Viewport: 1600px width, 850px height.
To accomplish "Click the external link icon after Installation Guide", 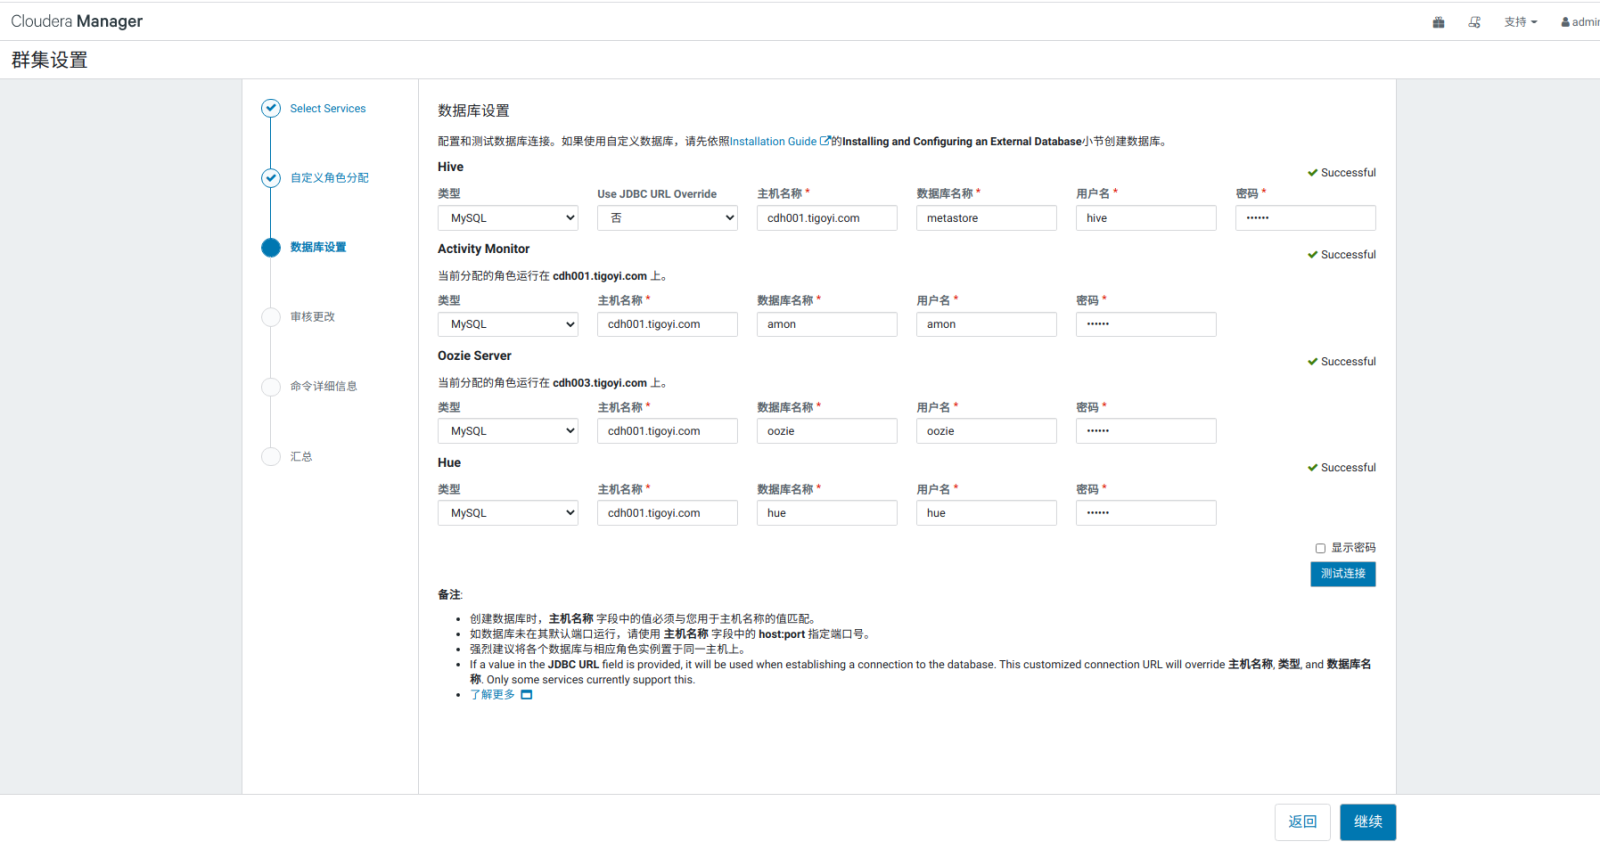I will 825,141.
